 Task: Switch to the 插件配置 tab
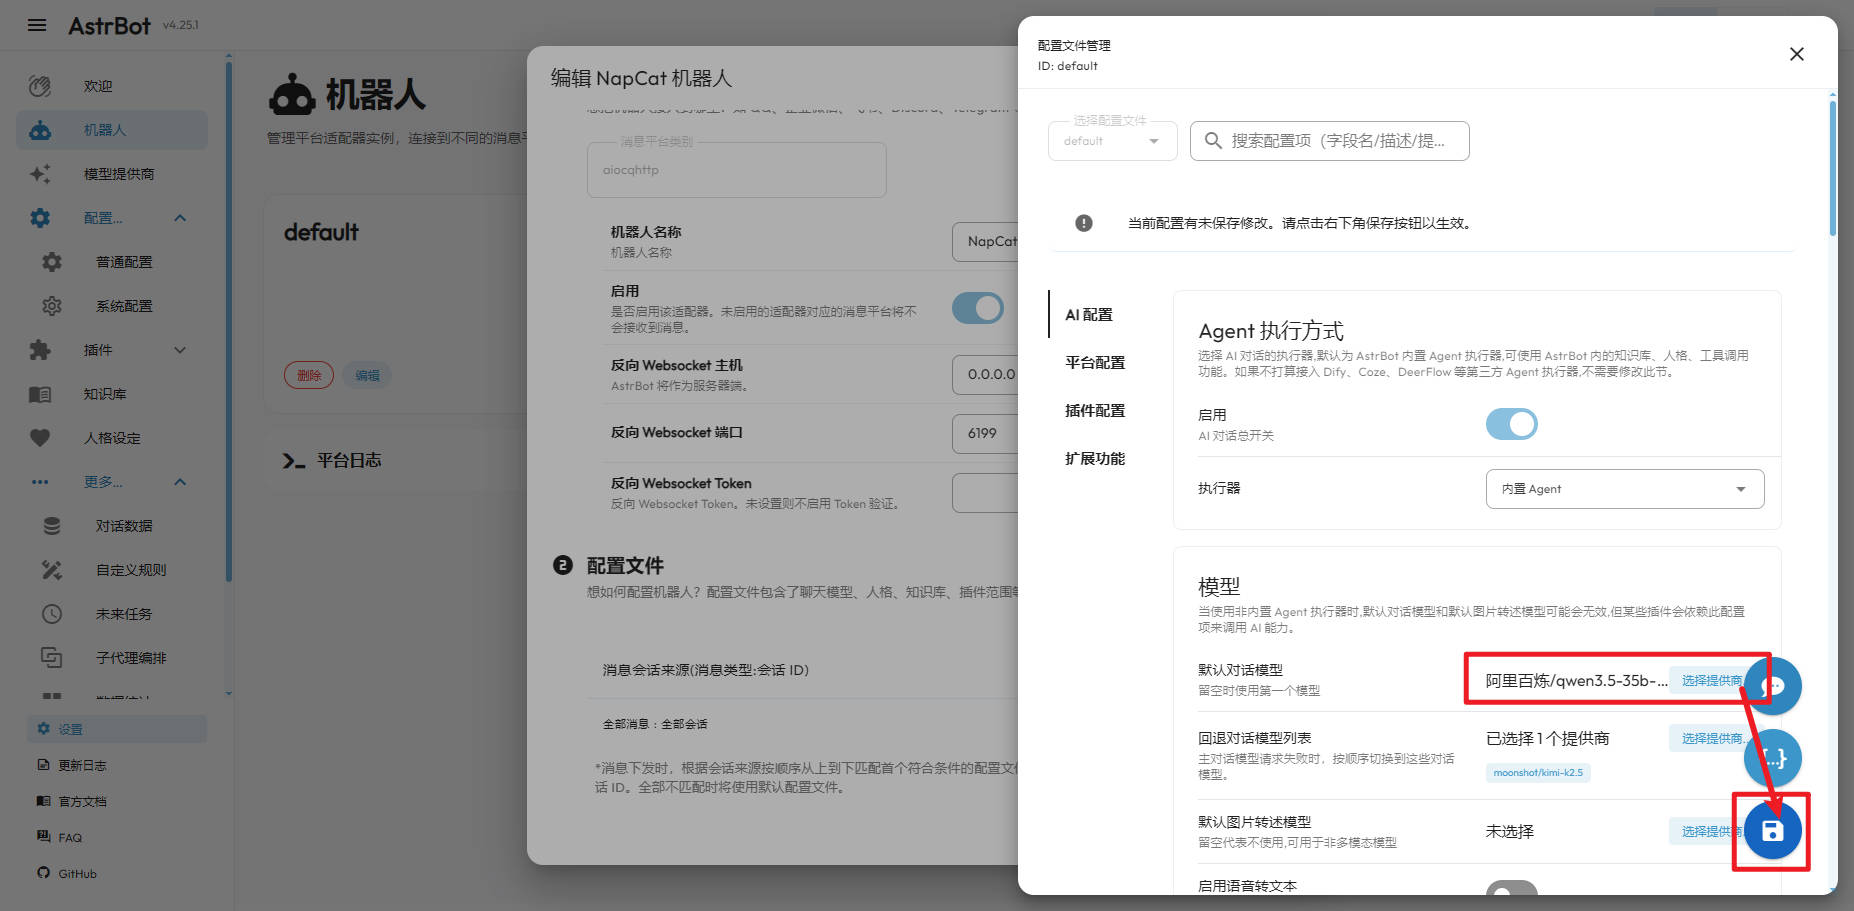click(x=1095, y=411)
